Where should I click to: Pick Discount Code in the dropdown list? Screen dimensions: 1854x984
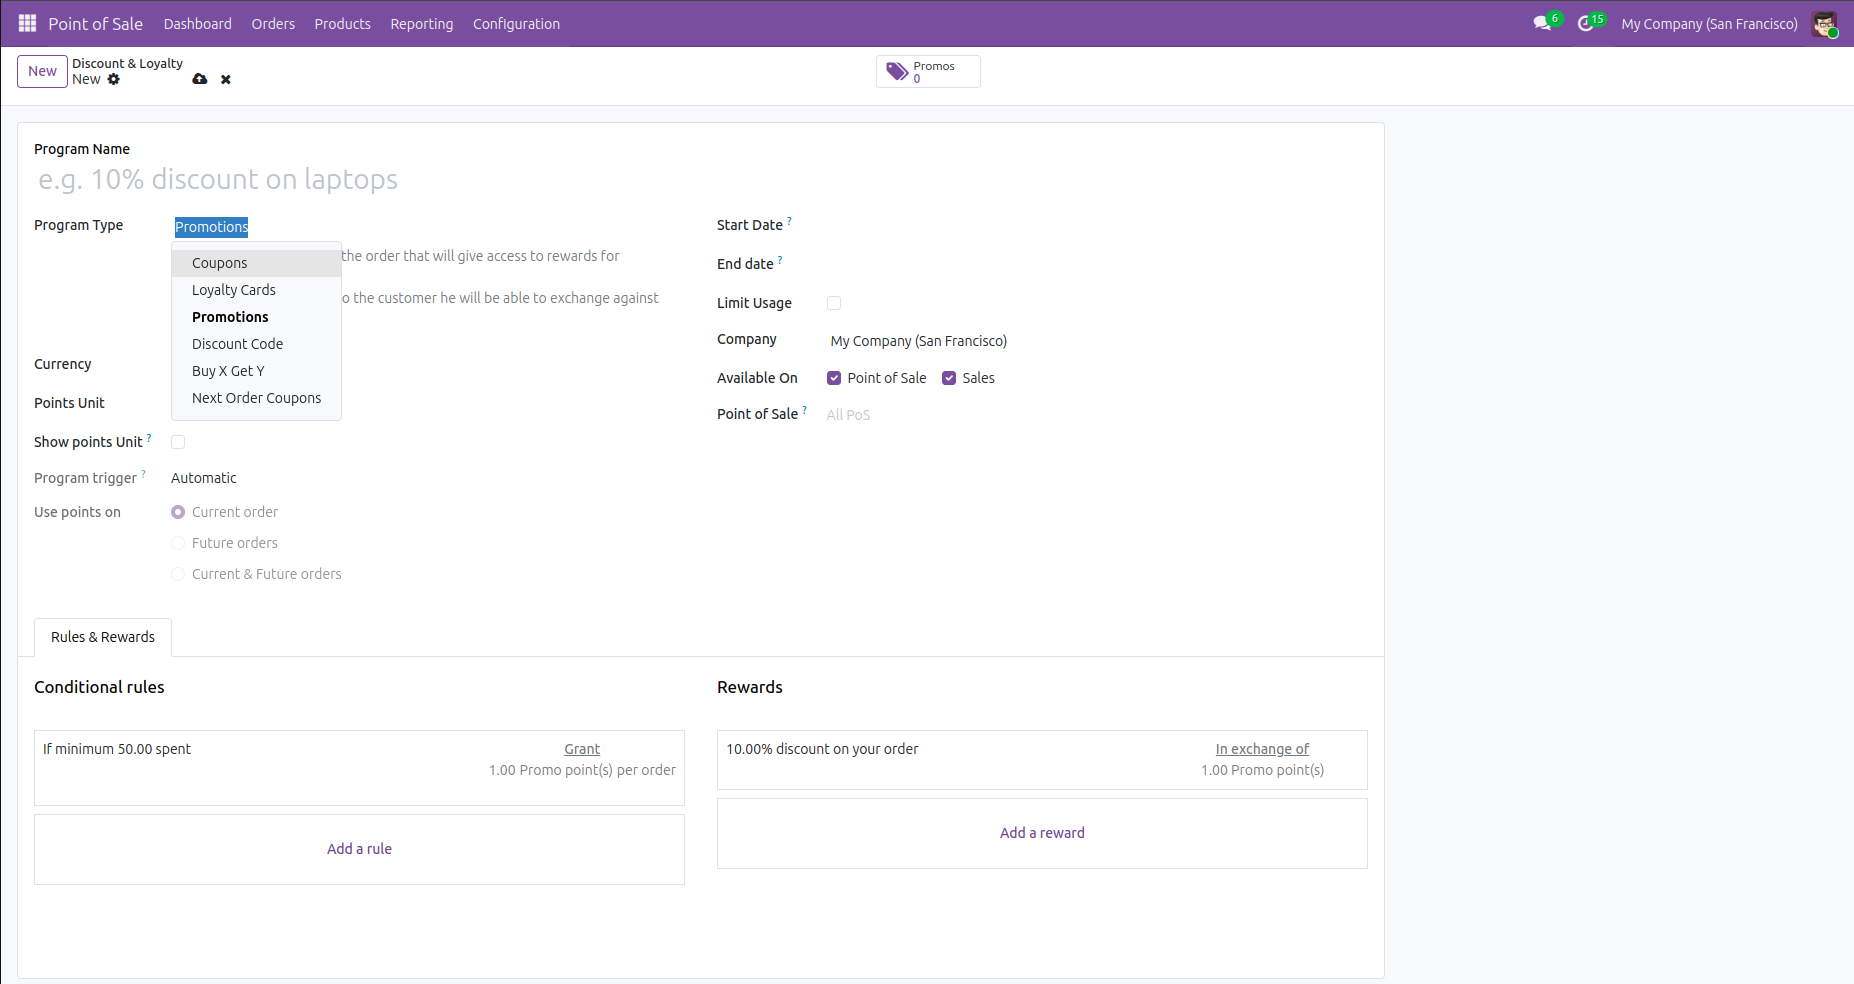(238, 344)
